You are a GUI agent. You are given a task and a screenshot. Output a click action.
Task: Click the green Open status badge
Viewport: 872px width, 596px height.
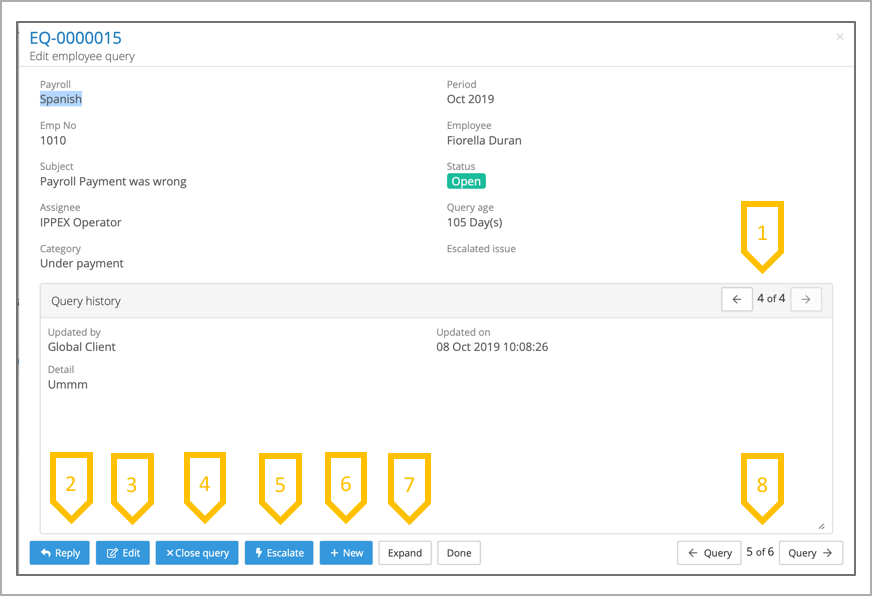pyautogui.click(x=466, y=181)
